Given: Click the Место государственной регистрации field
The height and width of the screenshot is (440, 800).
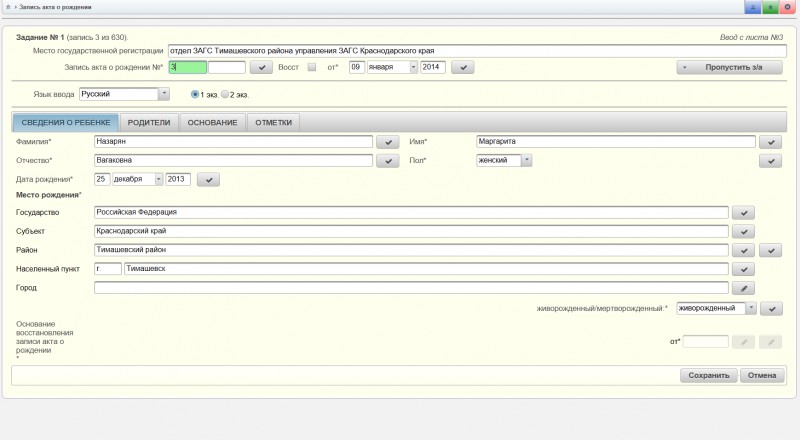Looking at the screenshot, I should [477, 51].
